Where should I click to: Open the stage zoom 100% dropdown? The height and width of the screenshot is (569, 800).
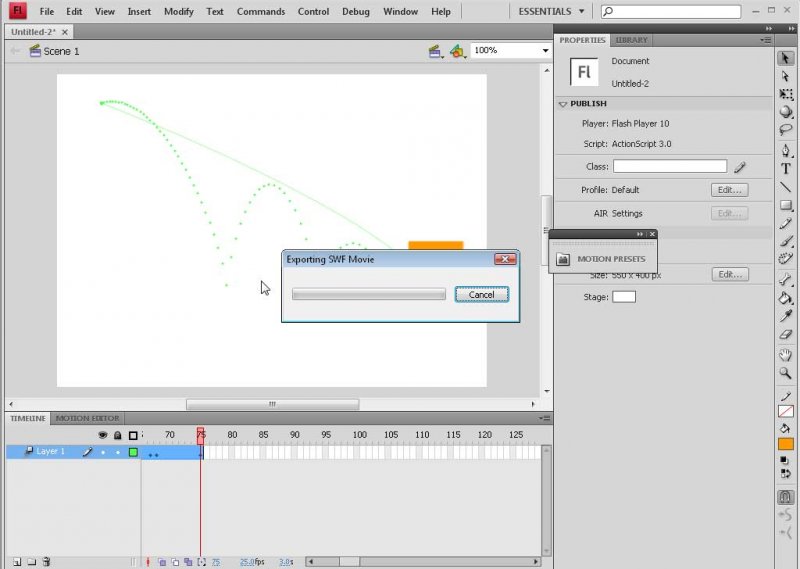pyautogui.click(x=545, y=50)
